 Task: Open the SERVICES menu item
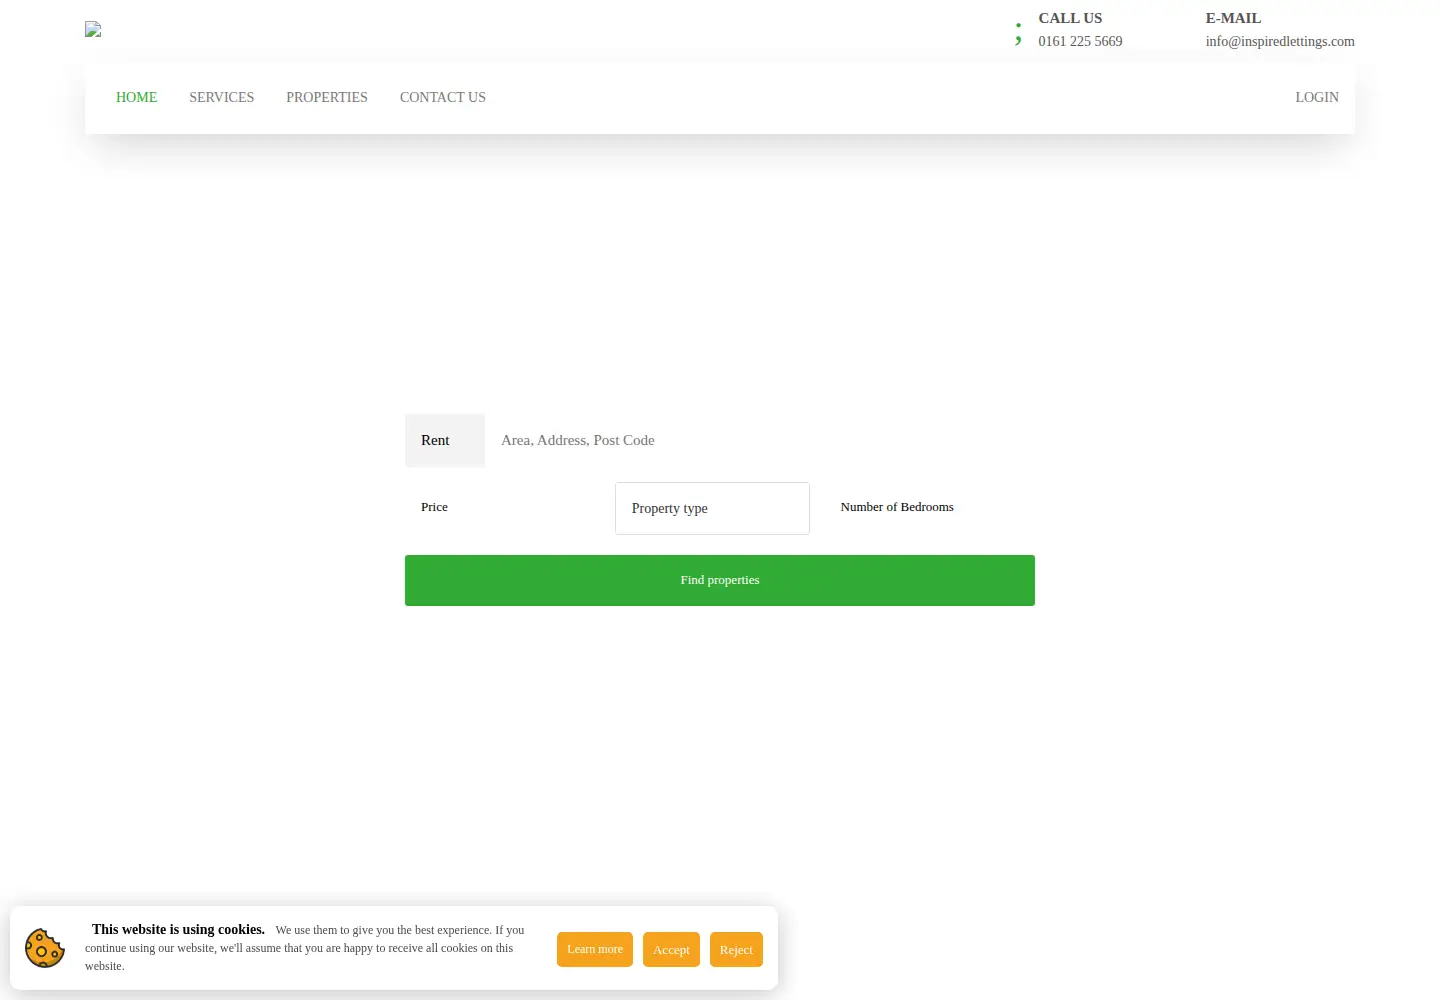point(221,97)
